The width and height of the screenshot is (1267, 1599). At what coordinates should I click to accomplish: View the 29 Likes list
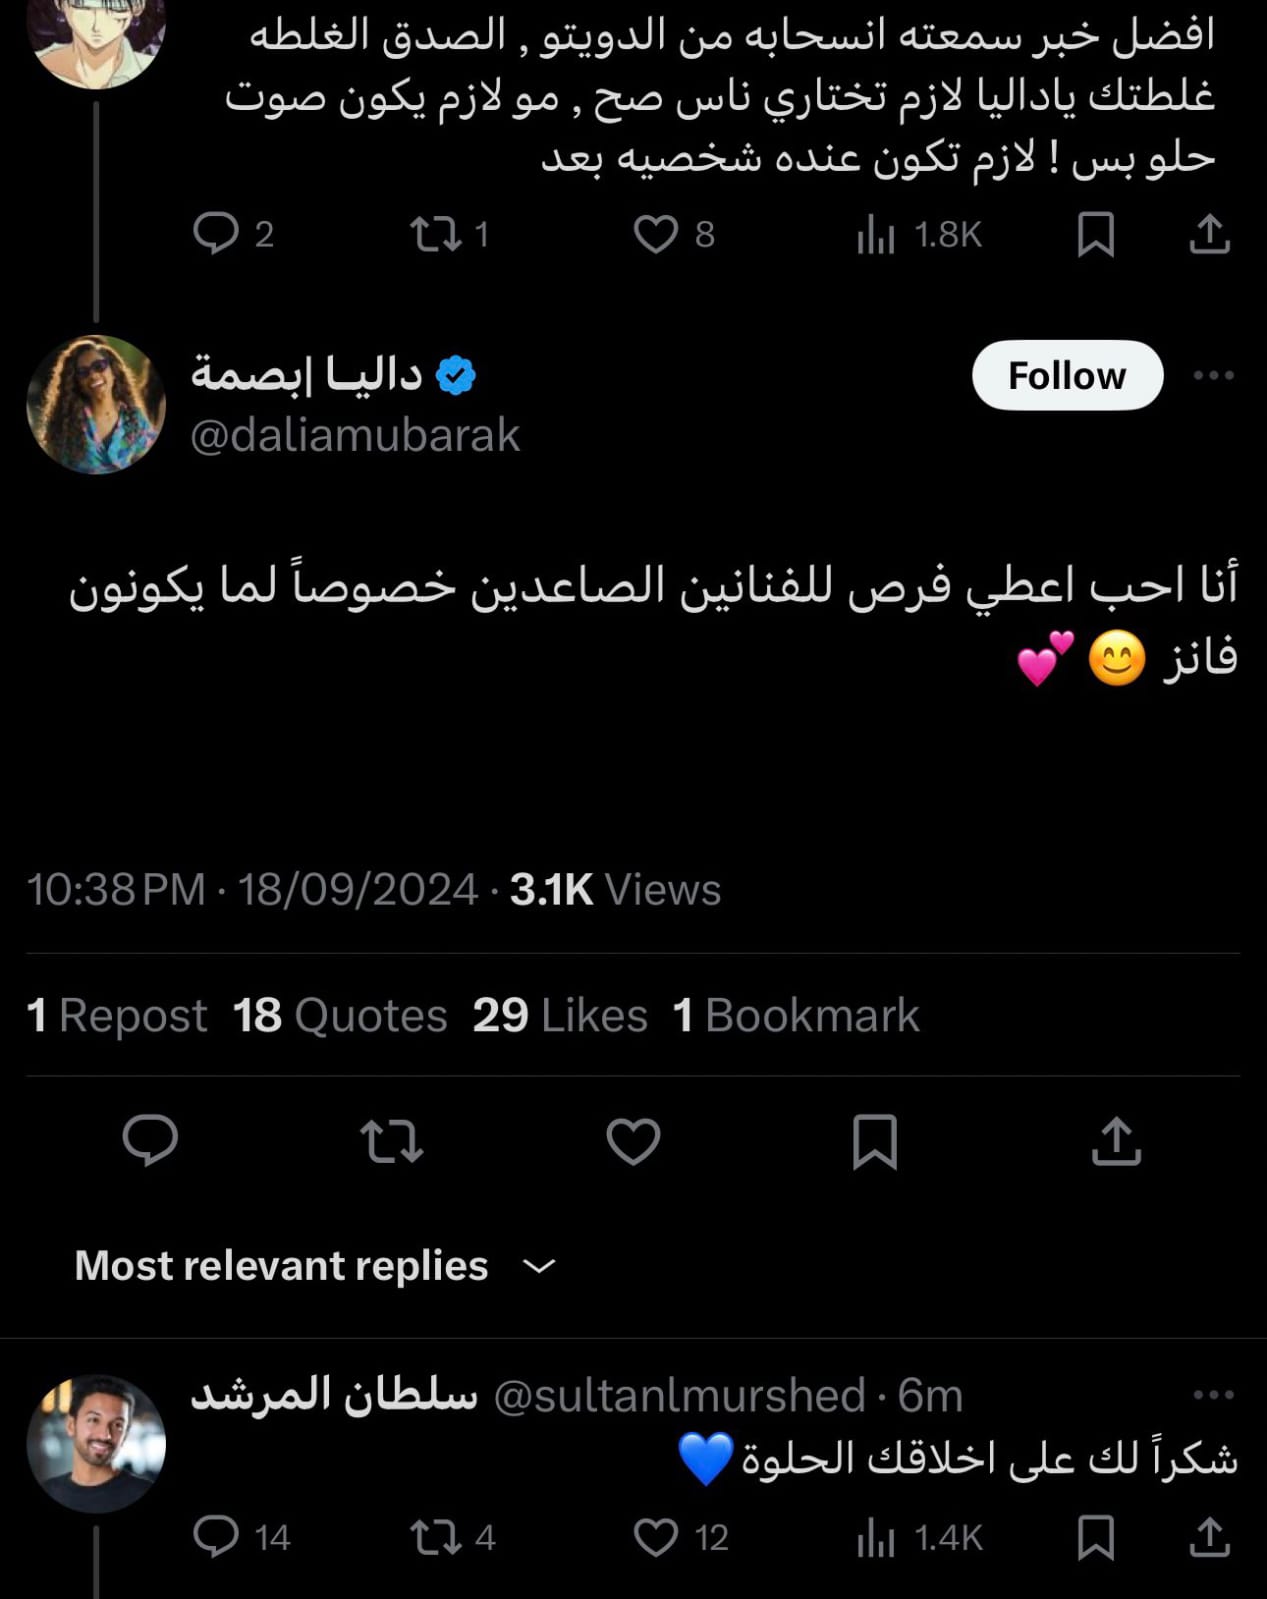point(560,1016)
